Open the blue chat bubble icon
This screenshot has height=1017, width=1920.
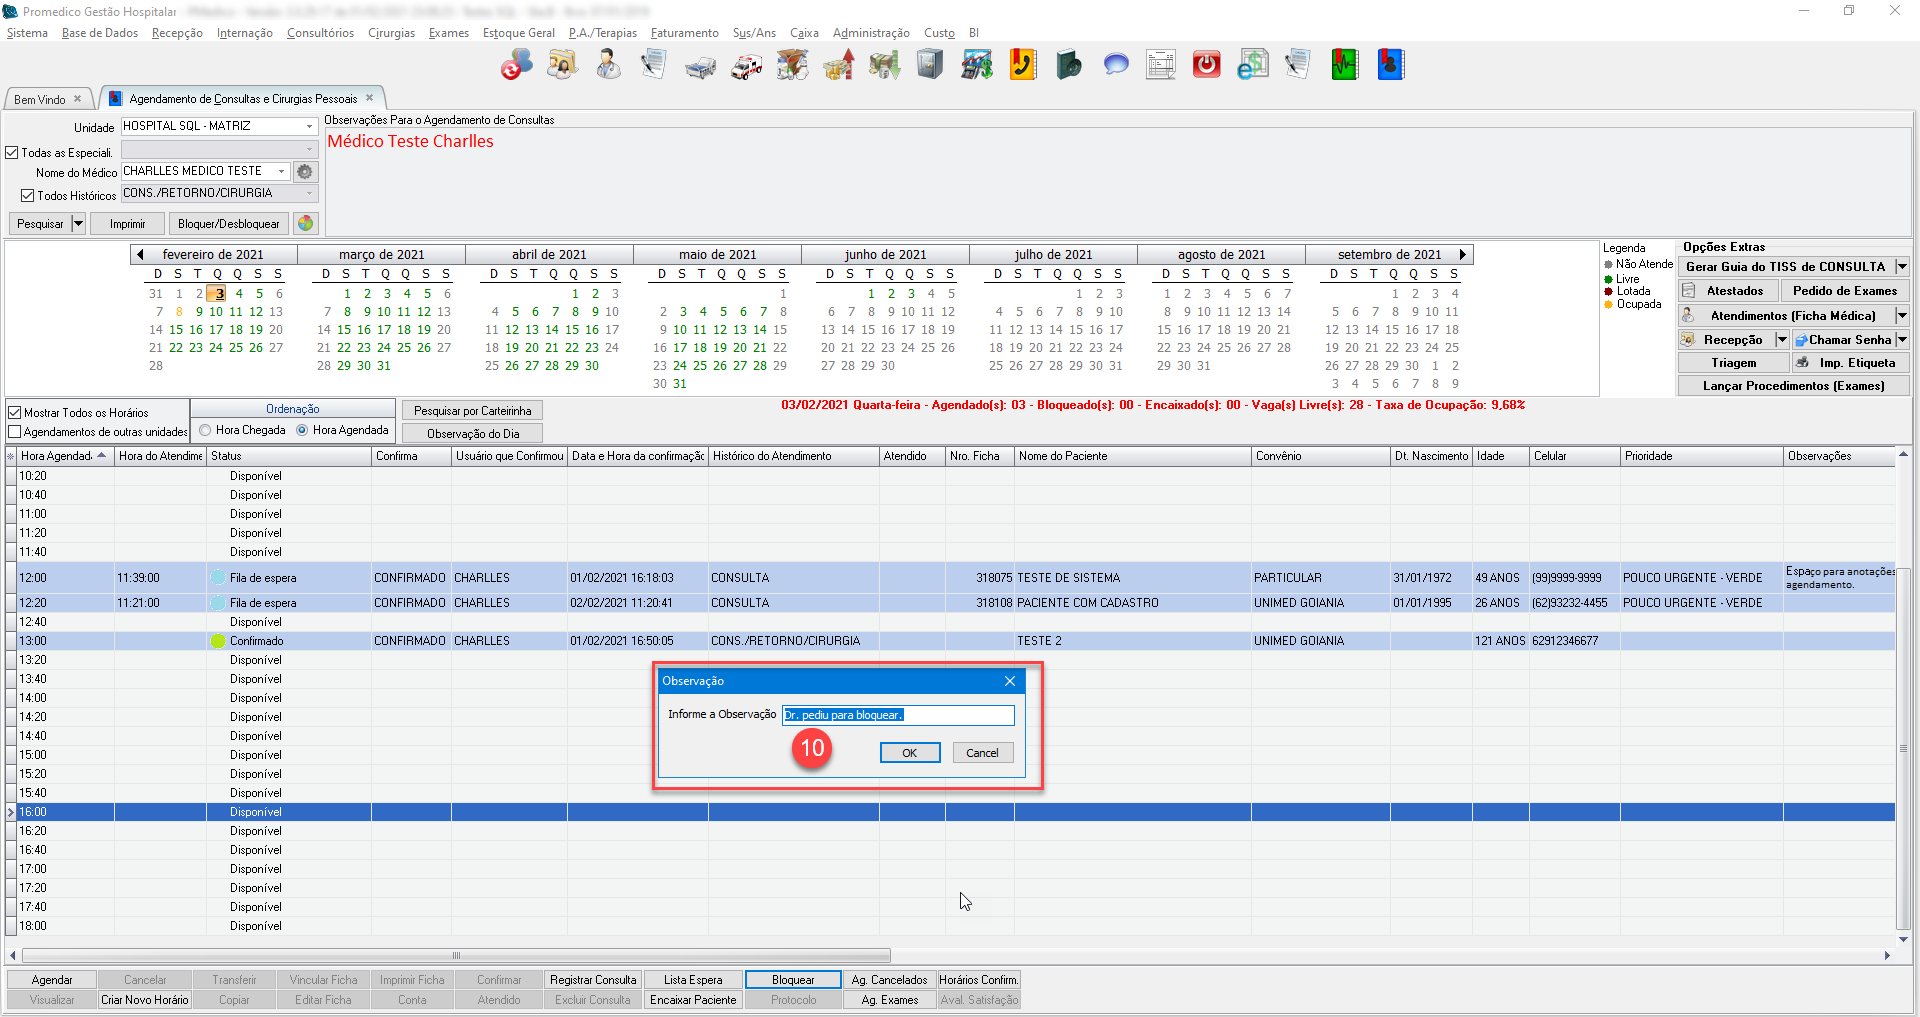(1115, 66)
